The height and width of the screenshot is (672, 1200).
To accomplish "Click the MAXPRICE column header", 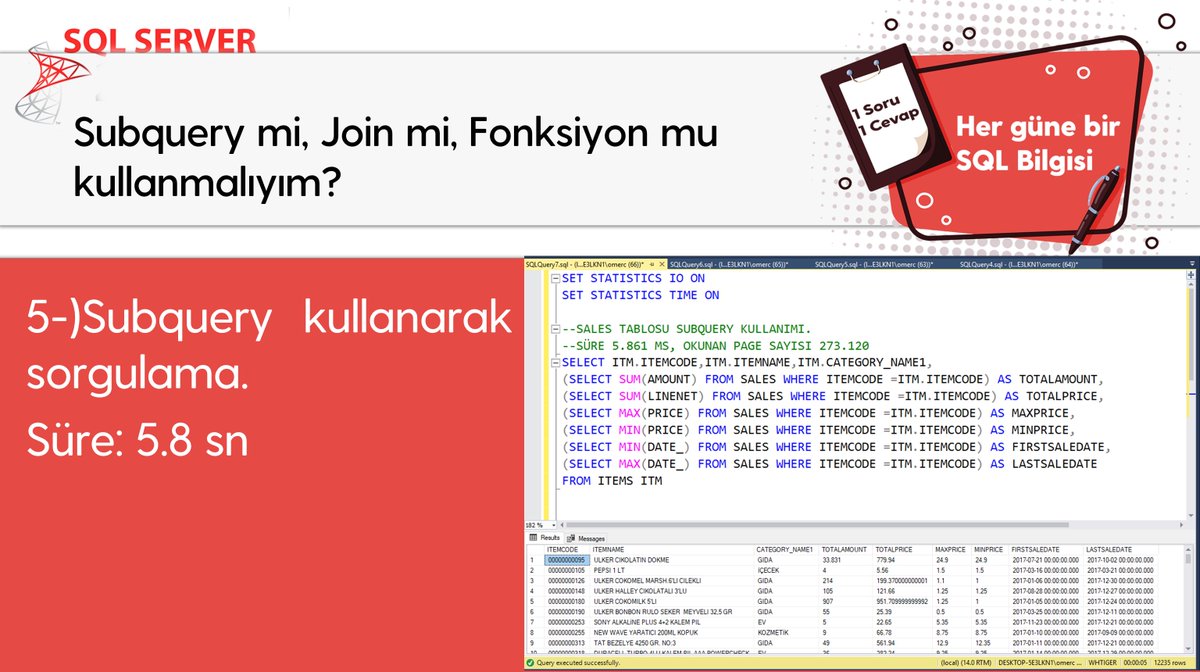I will 952,550.
